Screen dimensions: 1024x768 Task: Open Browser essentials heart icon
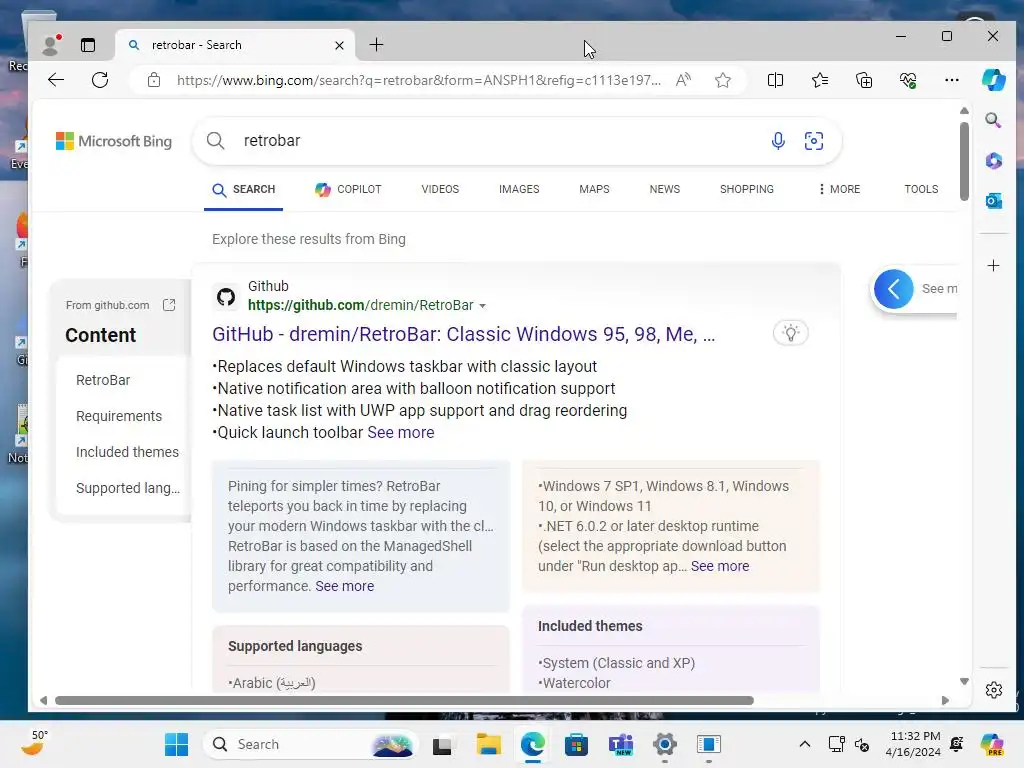[x=908, y=80]
